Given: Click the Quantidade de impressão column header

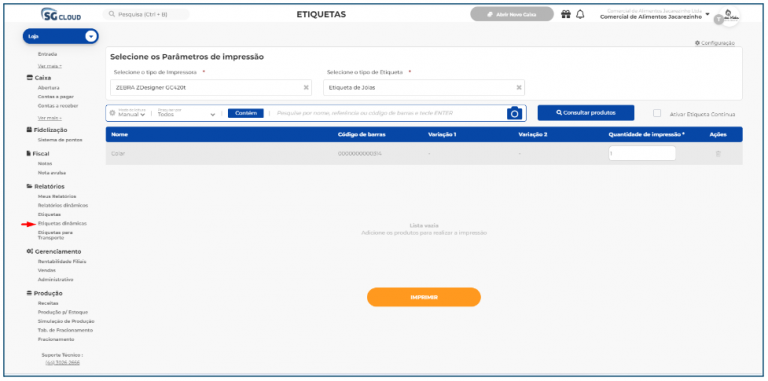Looking at the screenshot, I should 647,135.
